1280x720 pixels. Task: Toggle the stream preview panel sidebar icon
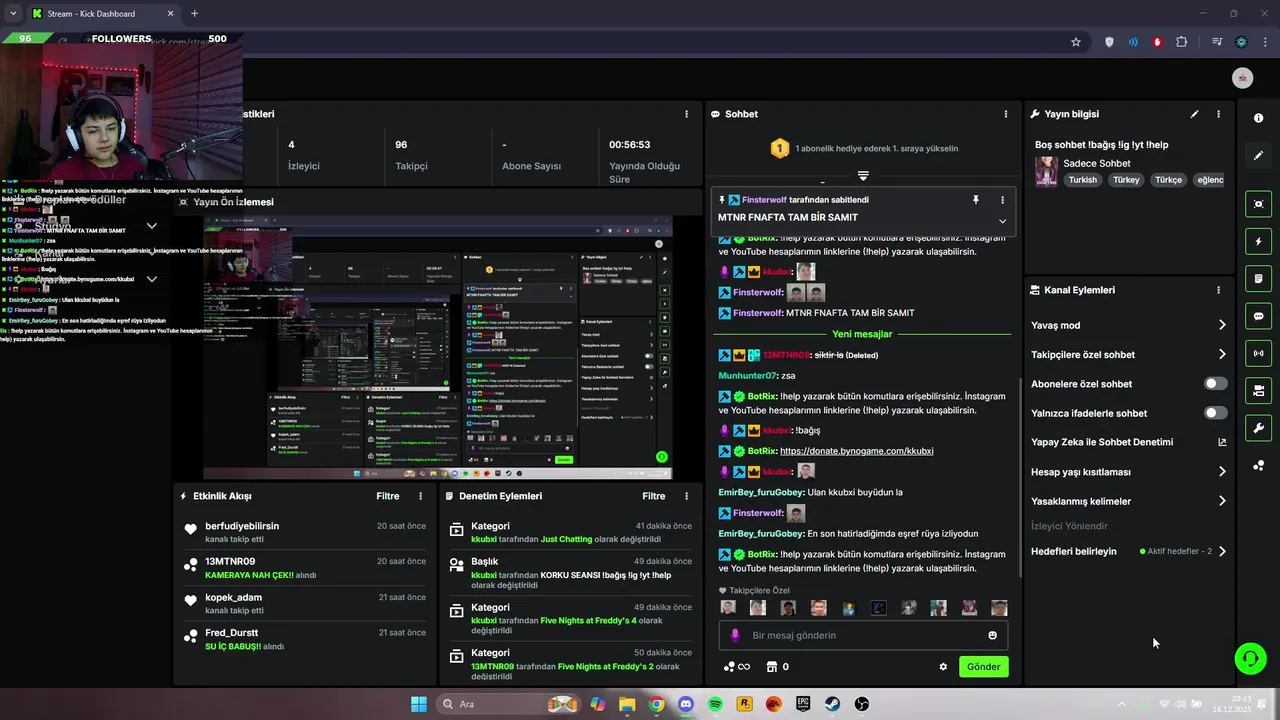pos(1258,204)
